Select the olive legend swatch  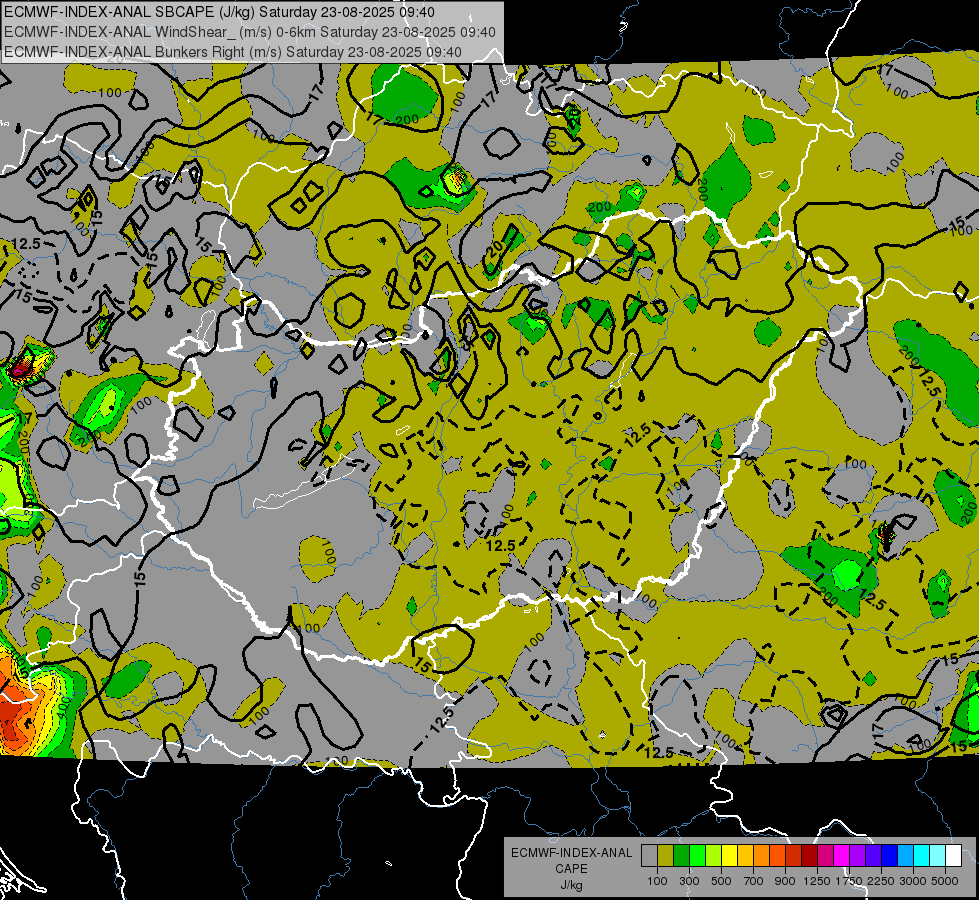[x=666, y=856]
